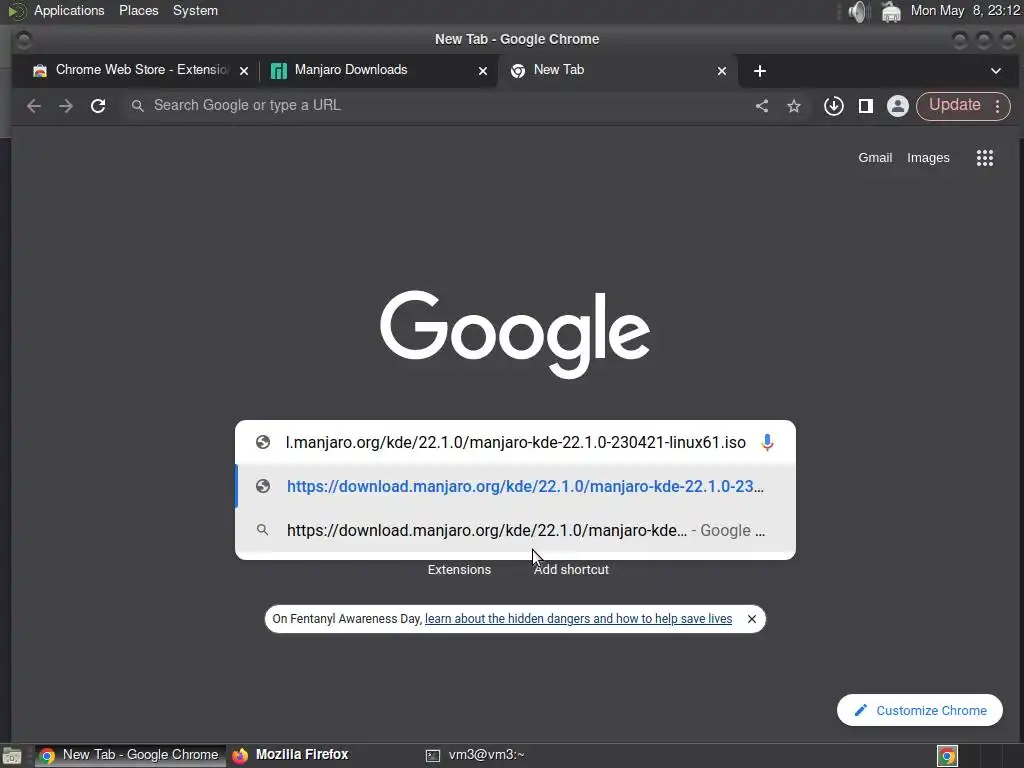The width and height of the screenshot is (1024, 768).
Task: Click the Chrome icon in the bottom-right tray
Action: coord(947,756)
